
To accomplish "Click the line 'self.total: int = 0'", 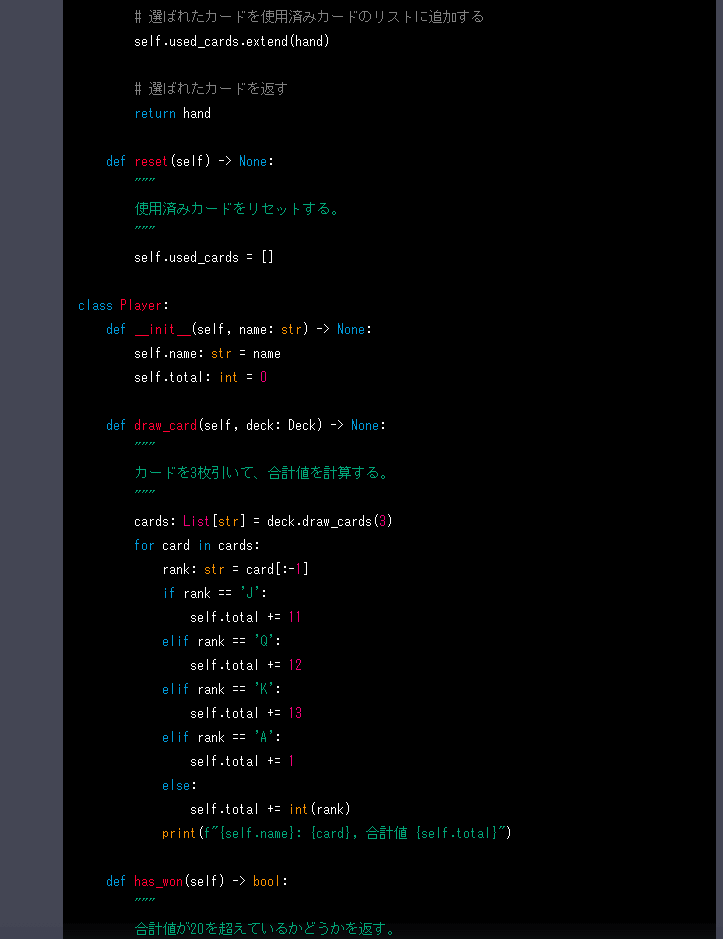I will click(x=201, y=377).
